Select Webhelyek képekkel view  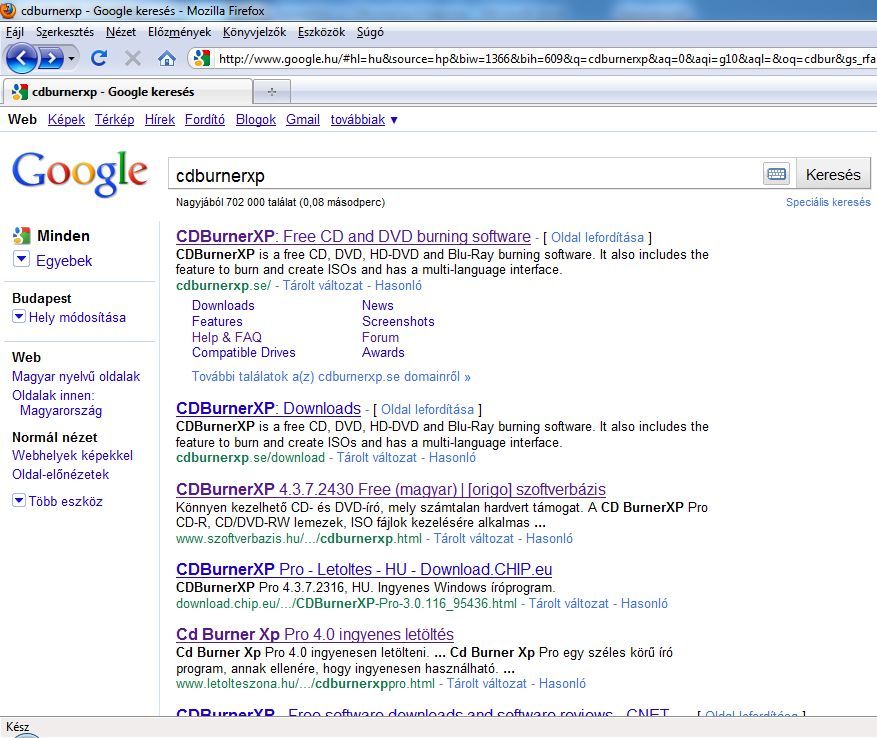pos(73,455)
